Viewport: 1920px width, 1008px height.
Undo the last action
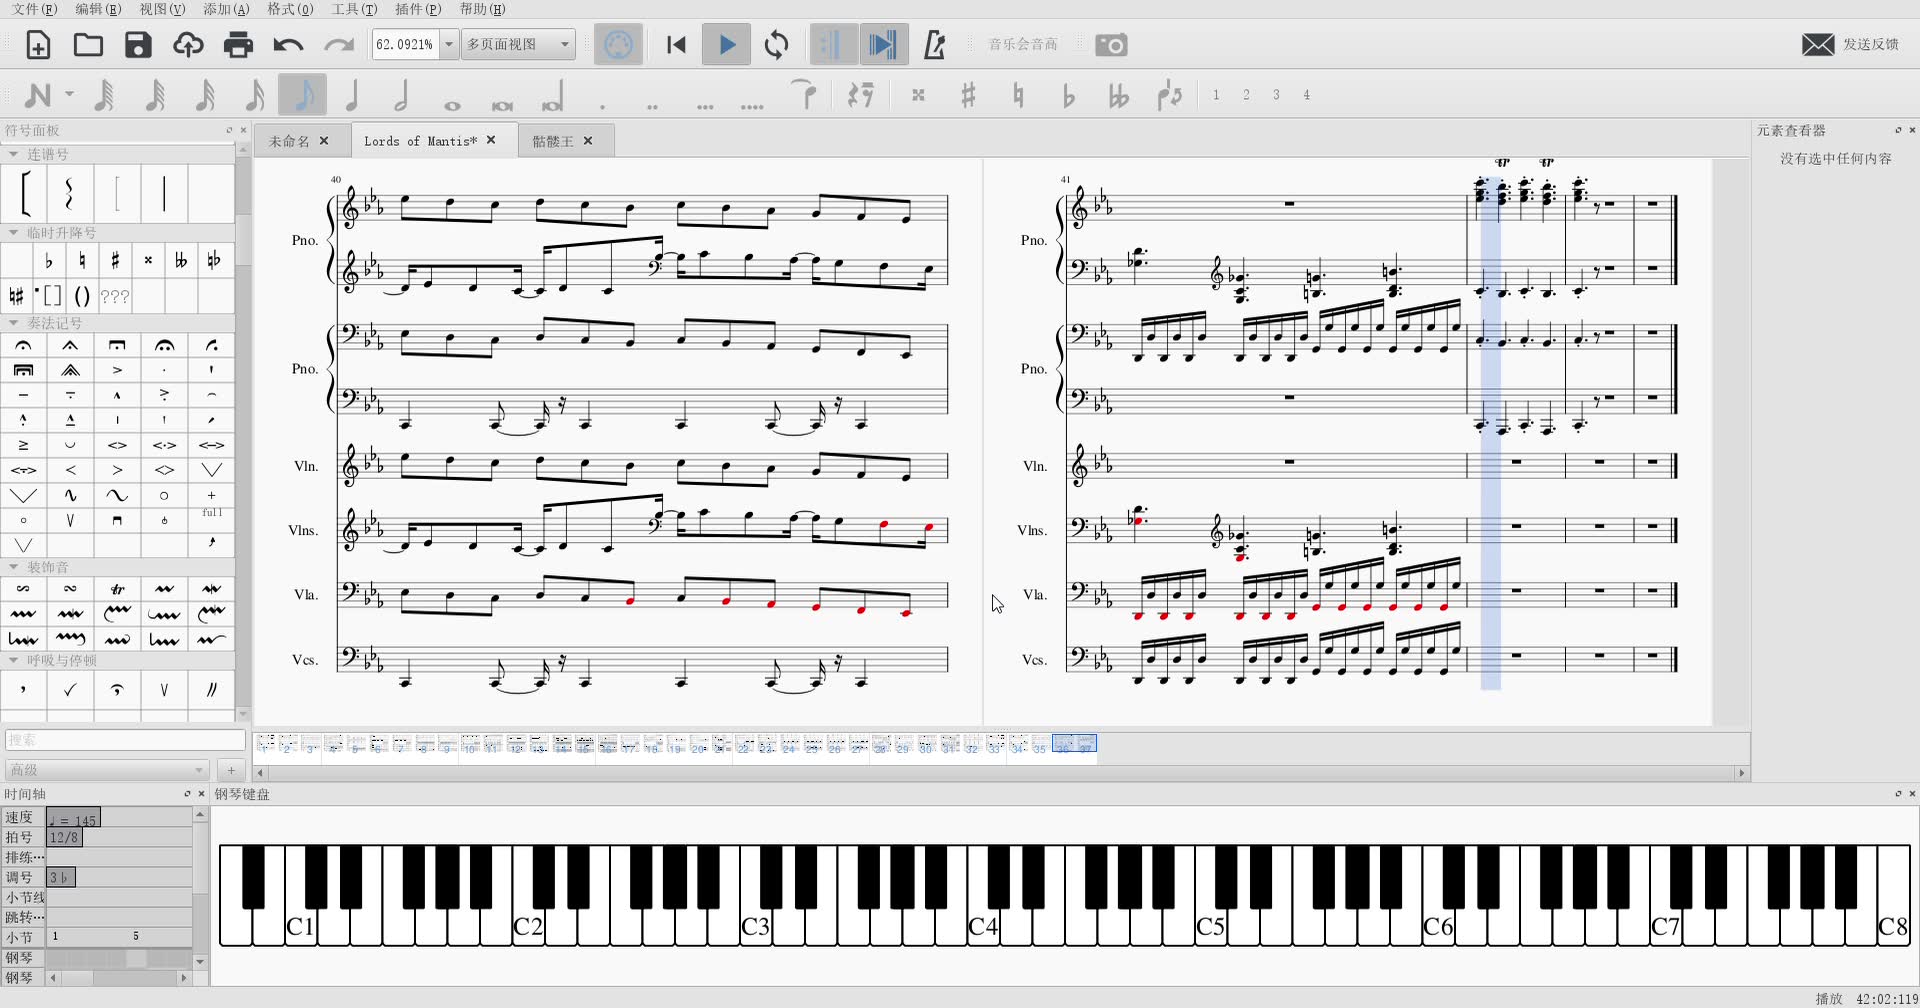click(288, 45)
